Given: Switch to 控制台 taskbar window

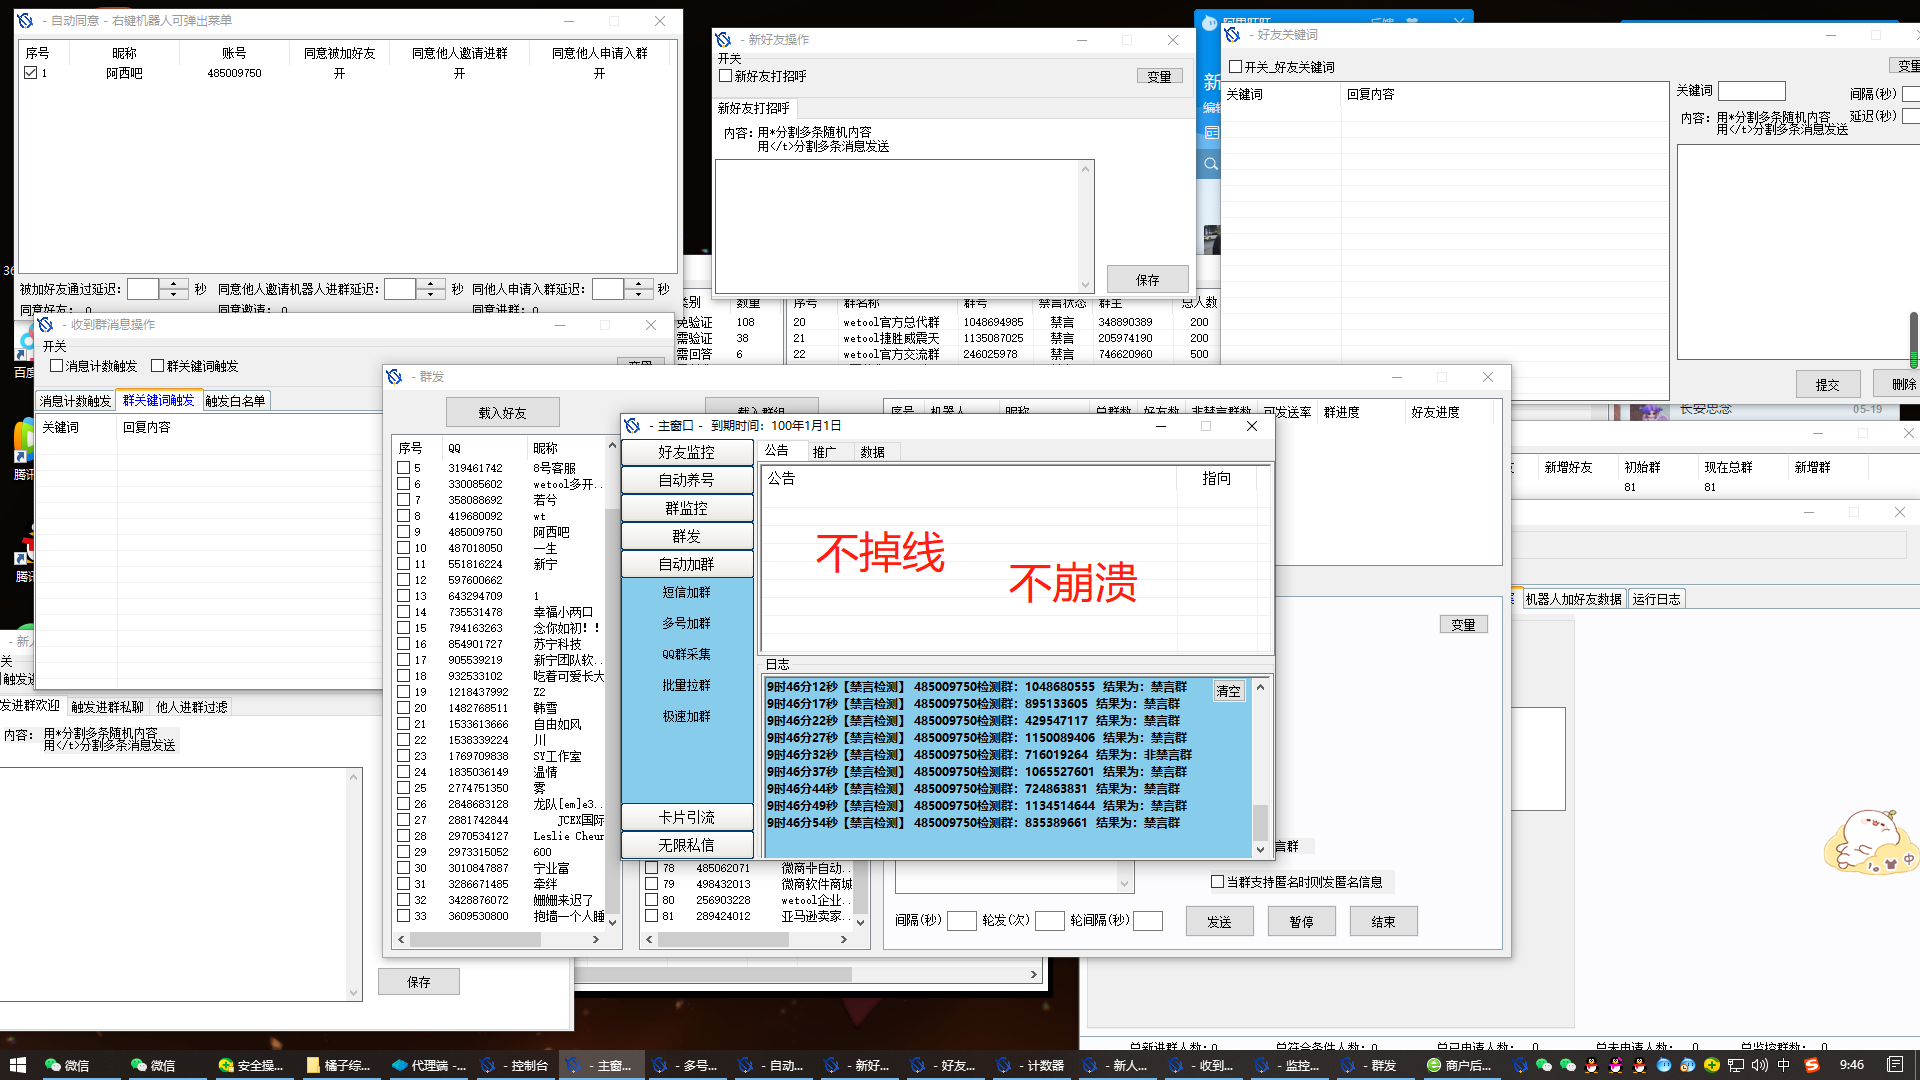Looking at the screenshot, I should tap(514, 1065).
